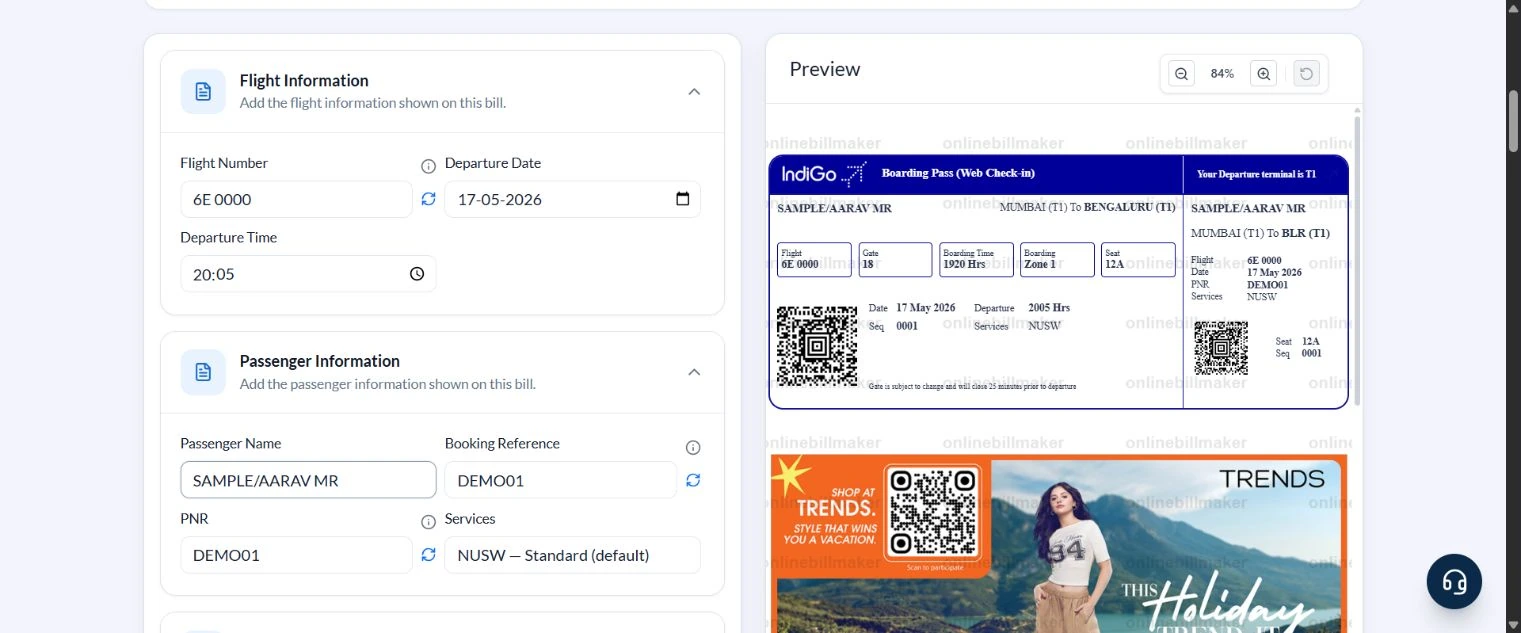Regenerate the PNR with refresh icon
Image resolution: width=1521 pixels, height=633 pixels.
pos(428,554)
